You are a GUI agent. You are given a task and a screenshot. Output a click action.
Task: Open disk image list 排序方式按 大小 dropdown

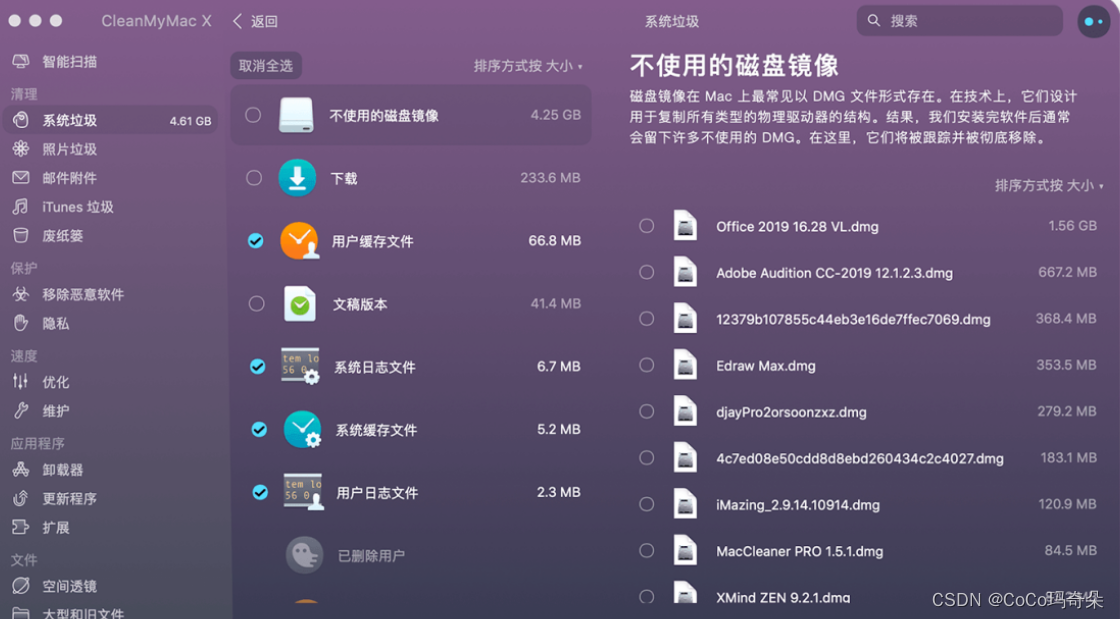pos(1049,185)
